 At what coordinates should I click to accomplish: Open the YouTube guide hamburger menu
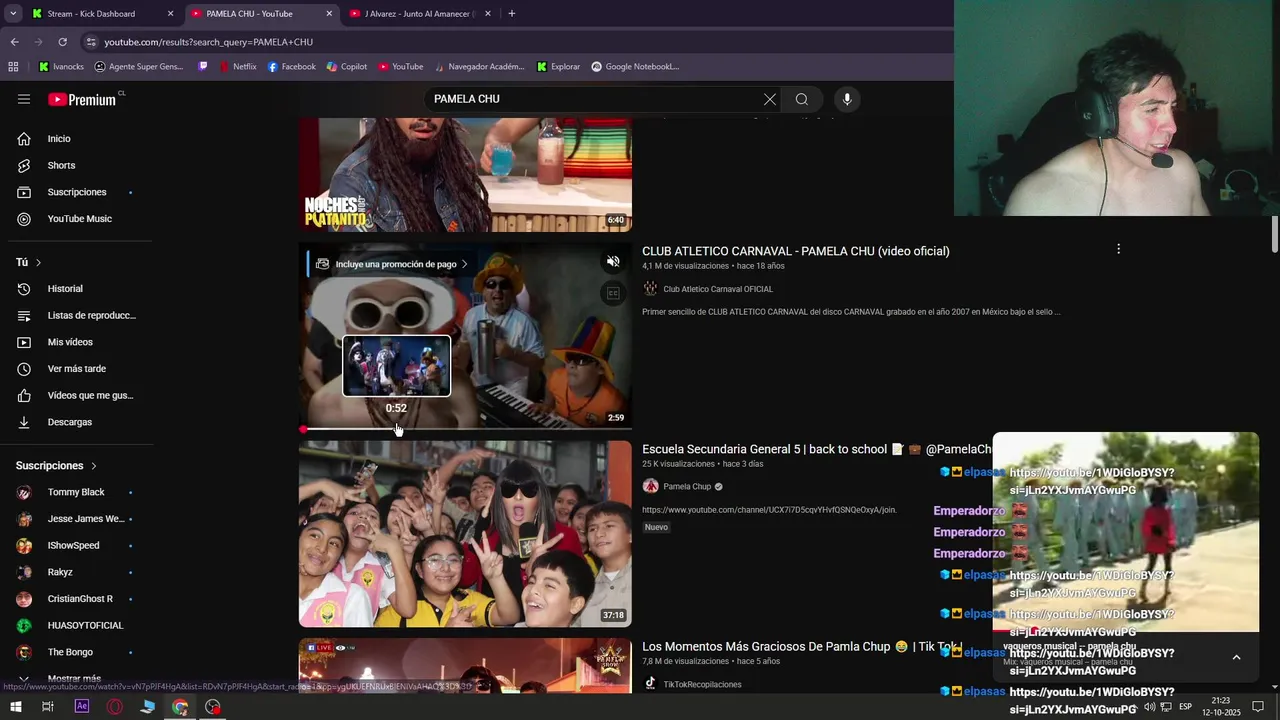pyautogui.click(x=24, y=99)
